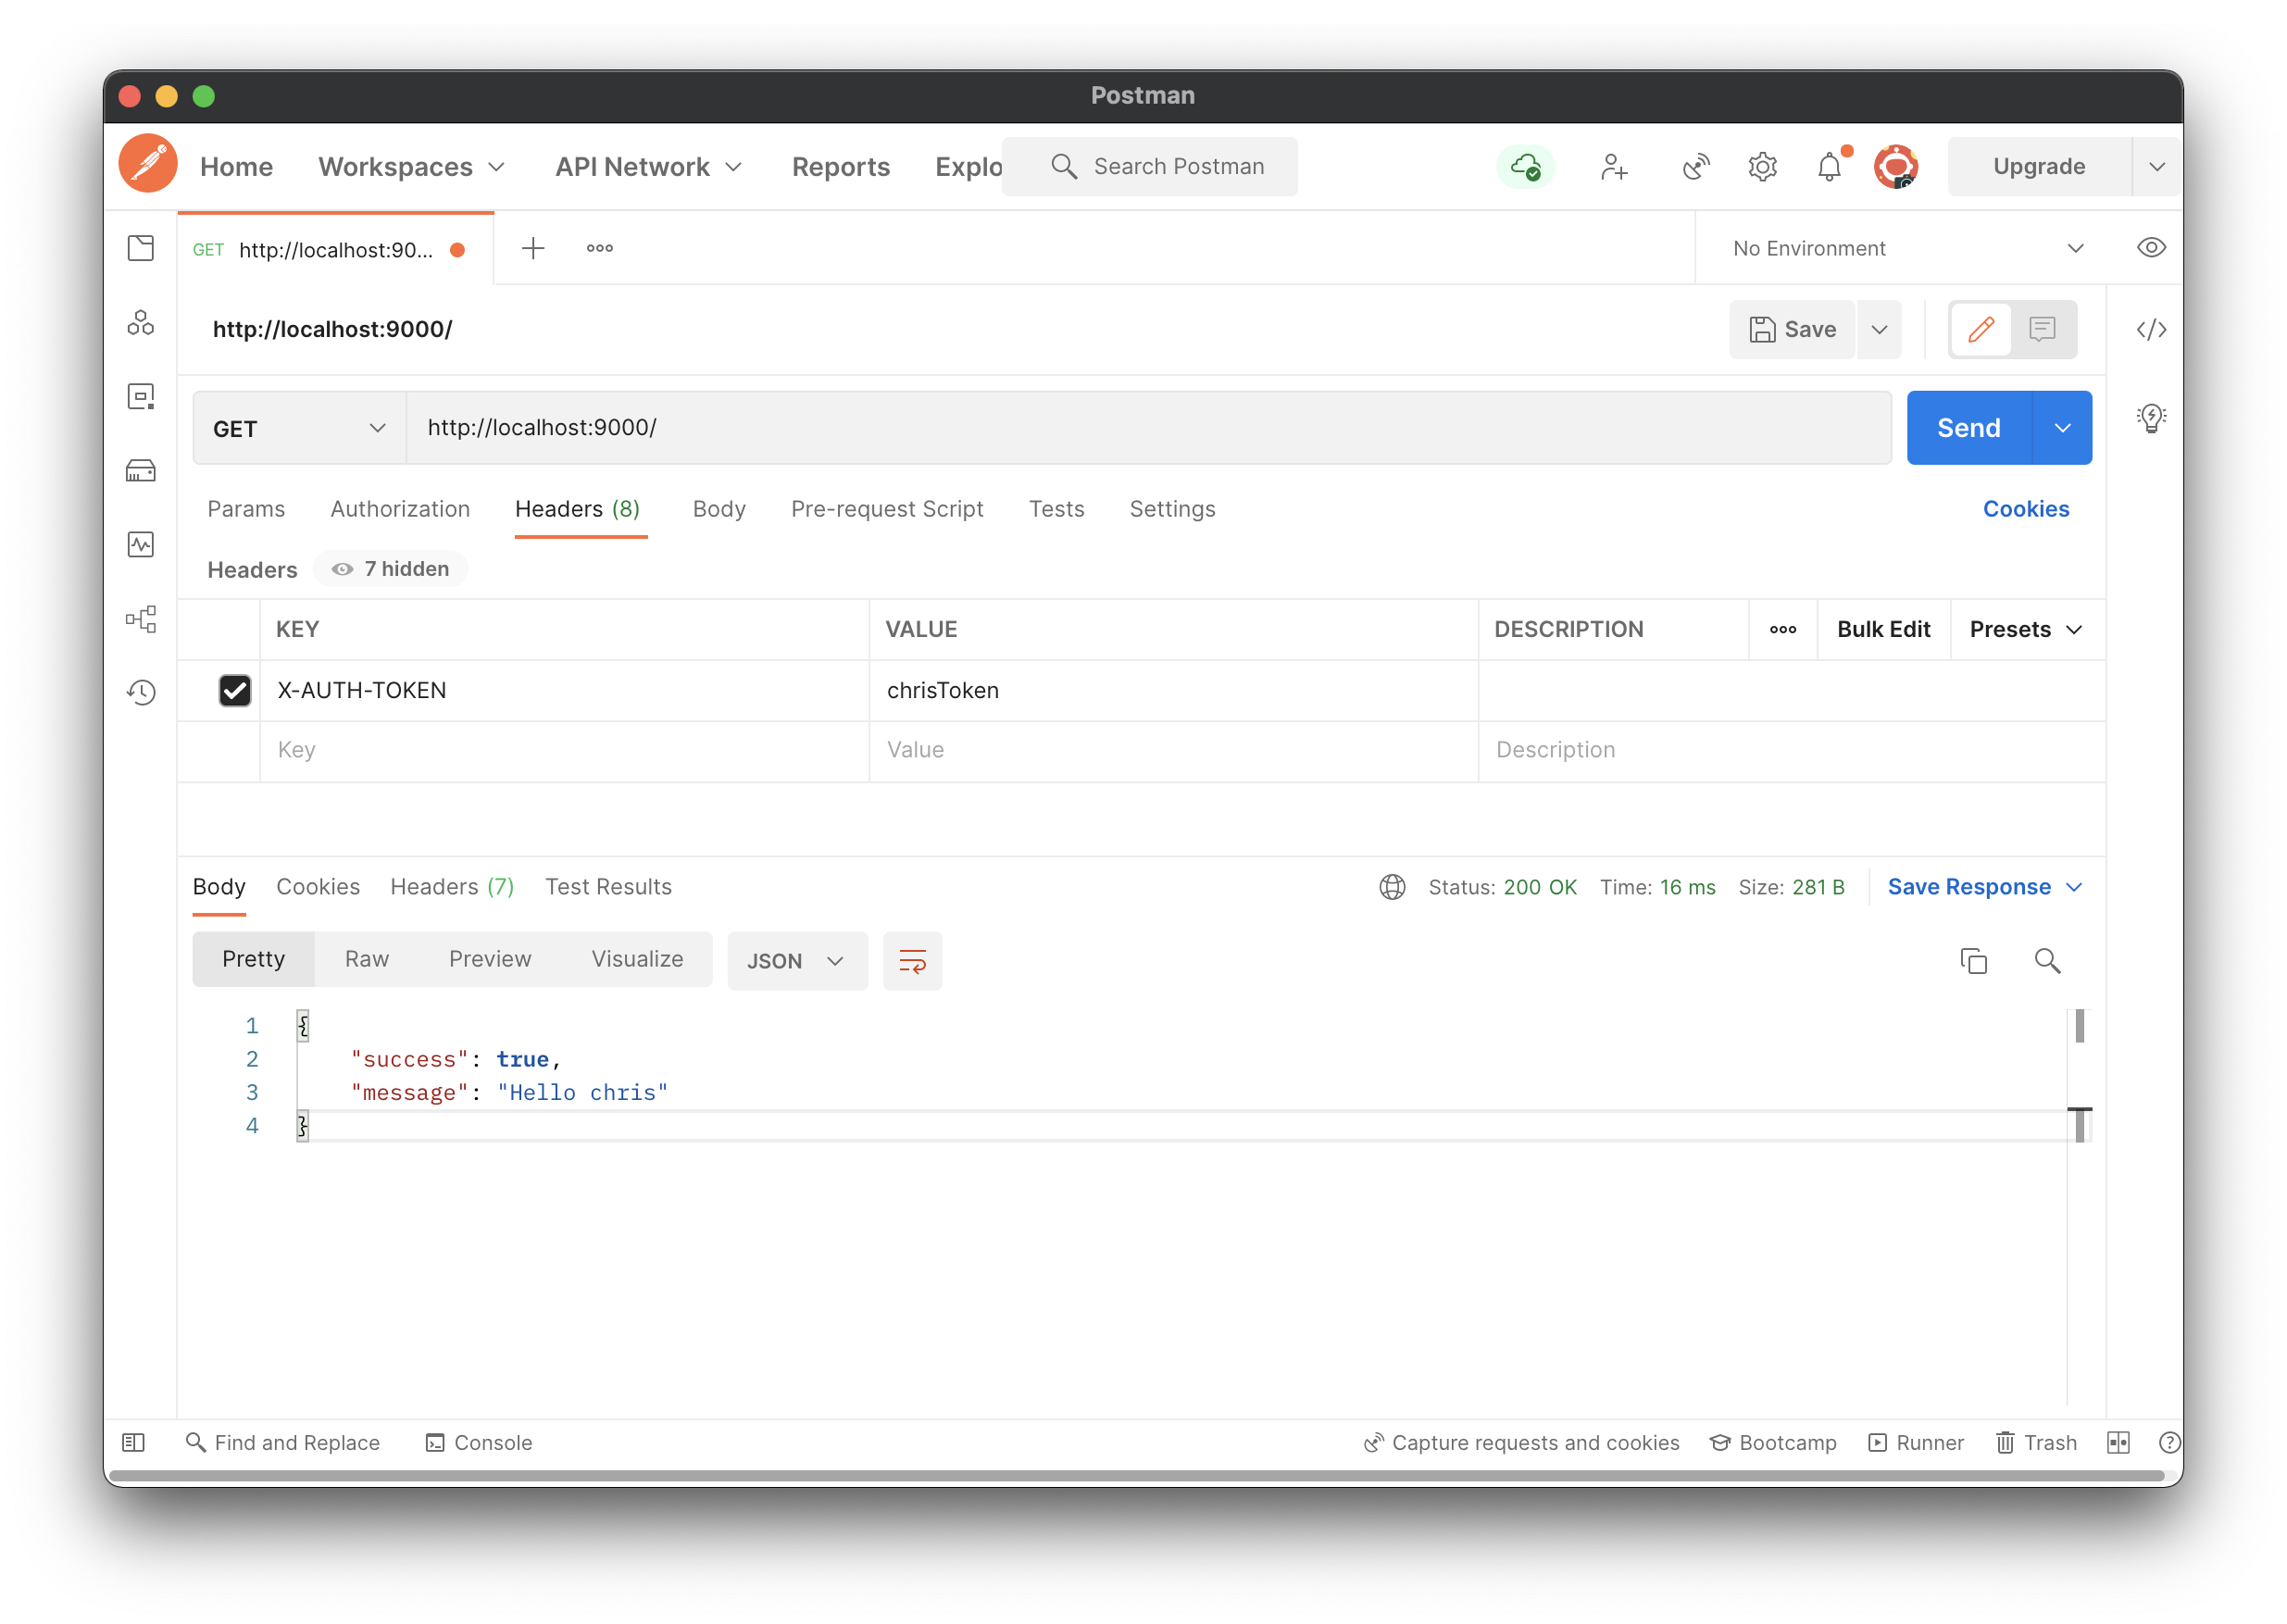Open the notifications bell icon

[1829, 167]
